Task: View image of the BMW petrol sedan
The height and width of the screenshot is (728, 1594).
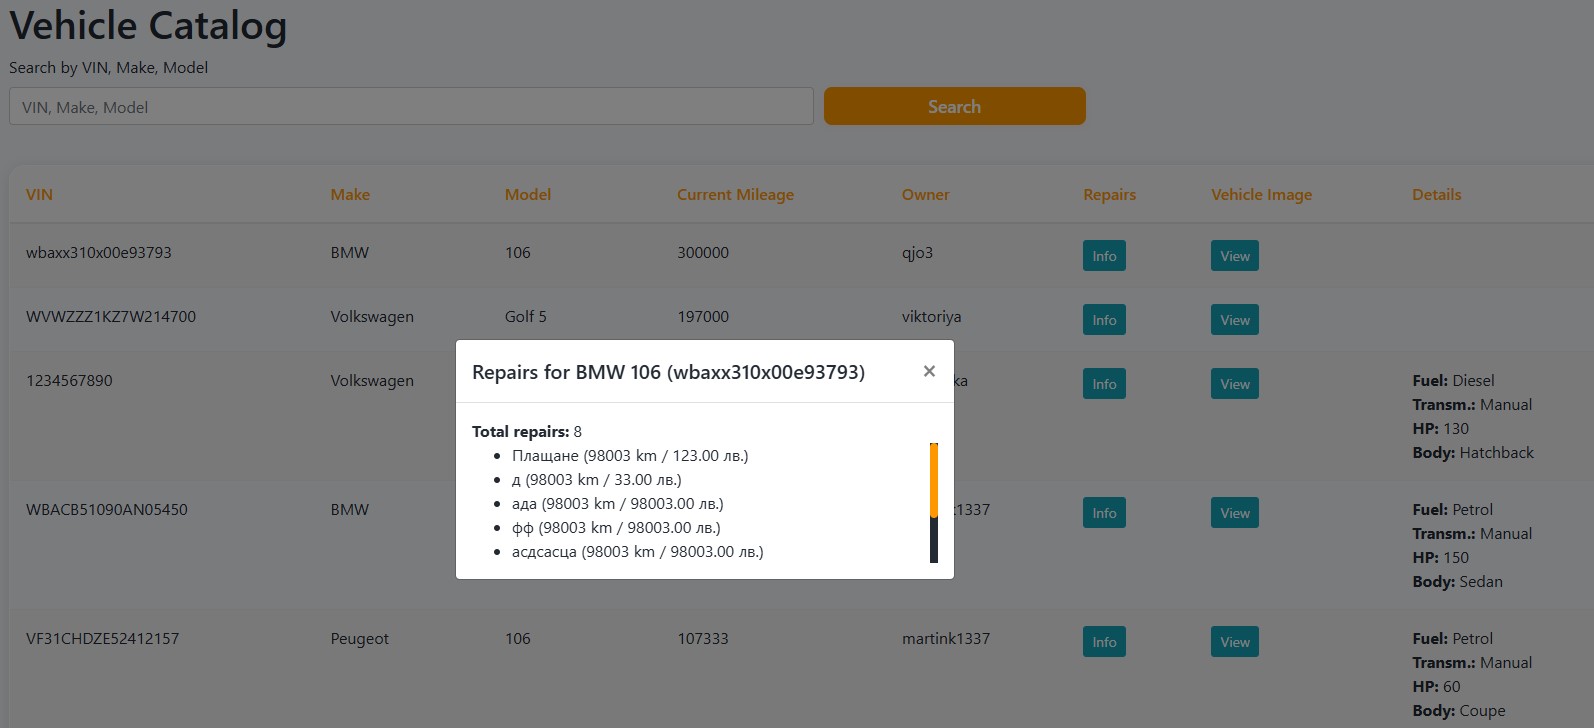Action: [1234, 513]
